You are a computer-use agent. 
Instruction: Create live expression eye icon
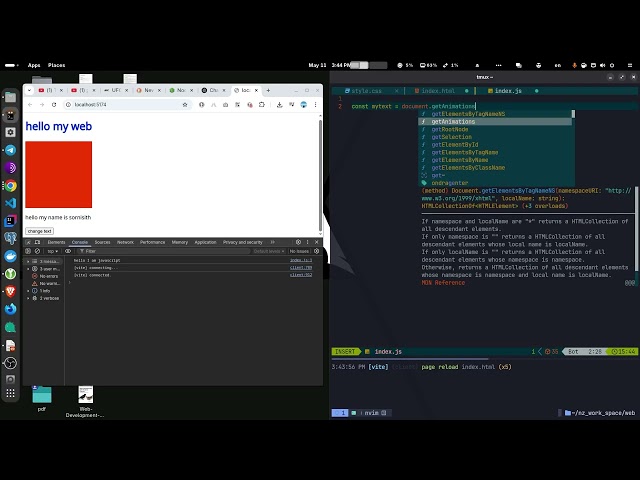pos(68,251)
